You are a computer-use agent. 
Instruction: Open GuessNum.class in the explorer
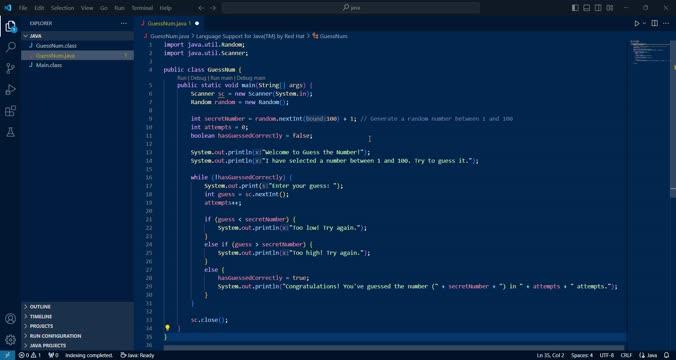[x=78, y=46]
